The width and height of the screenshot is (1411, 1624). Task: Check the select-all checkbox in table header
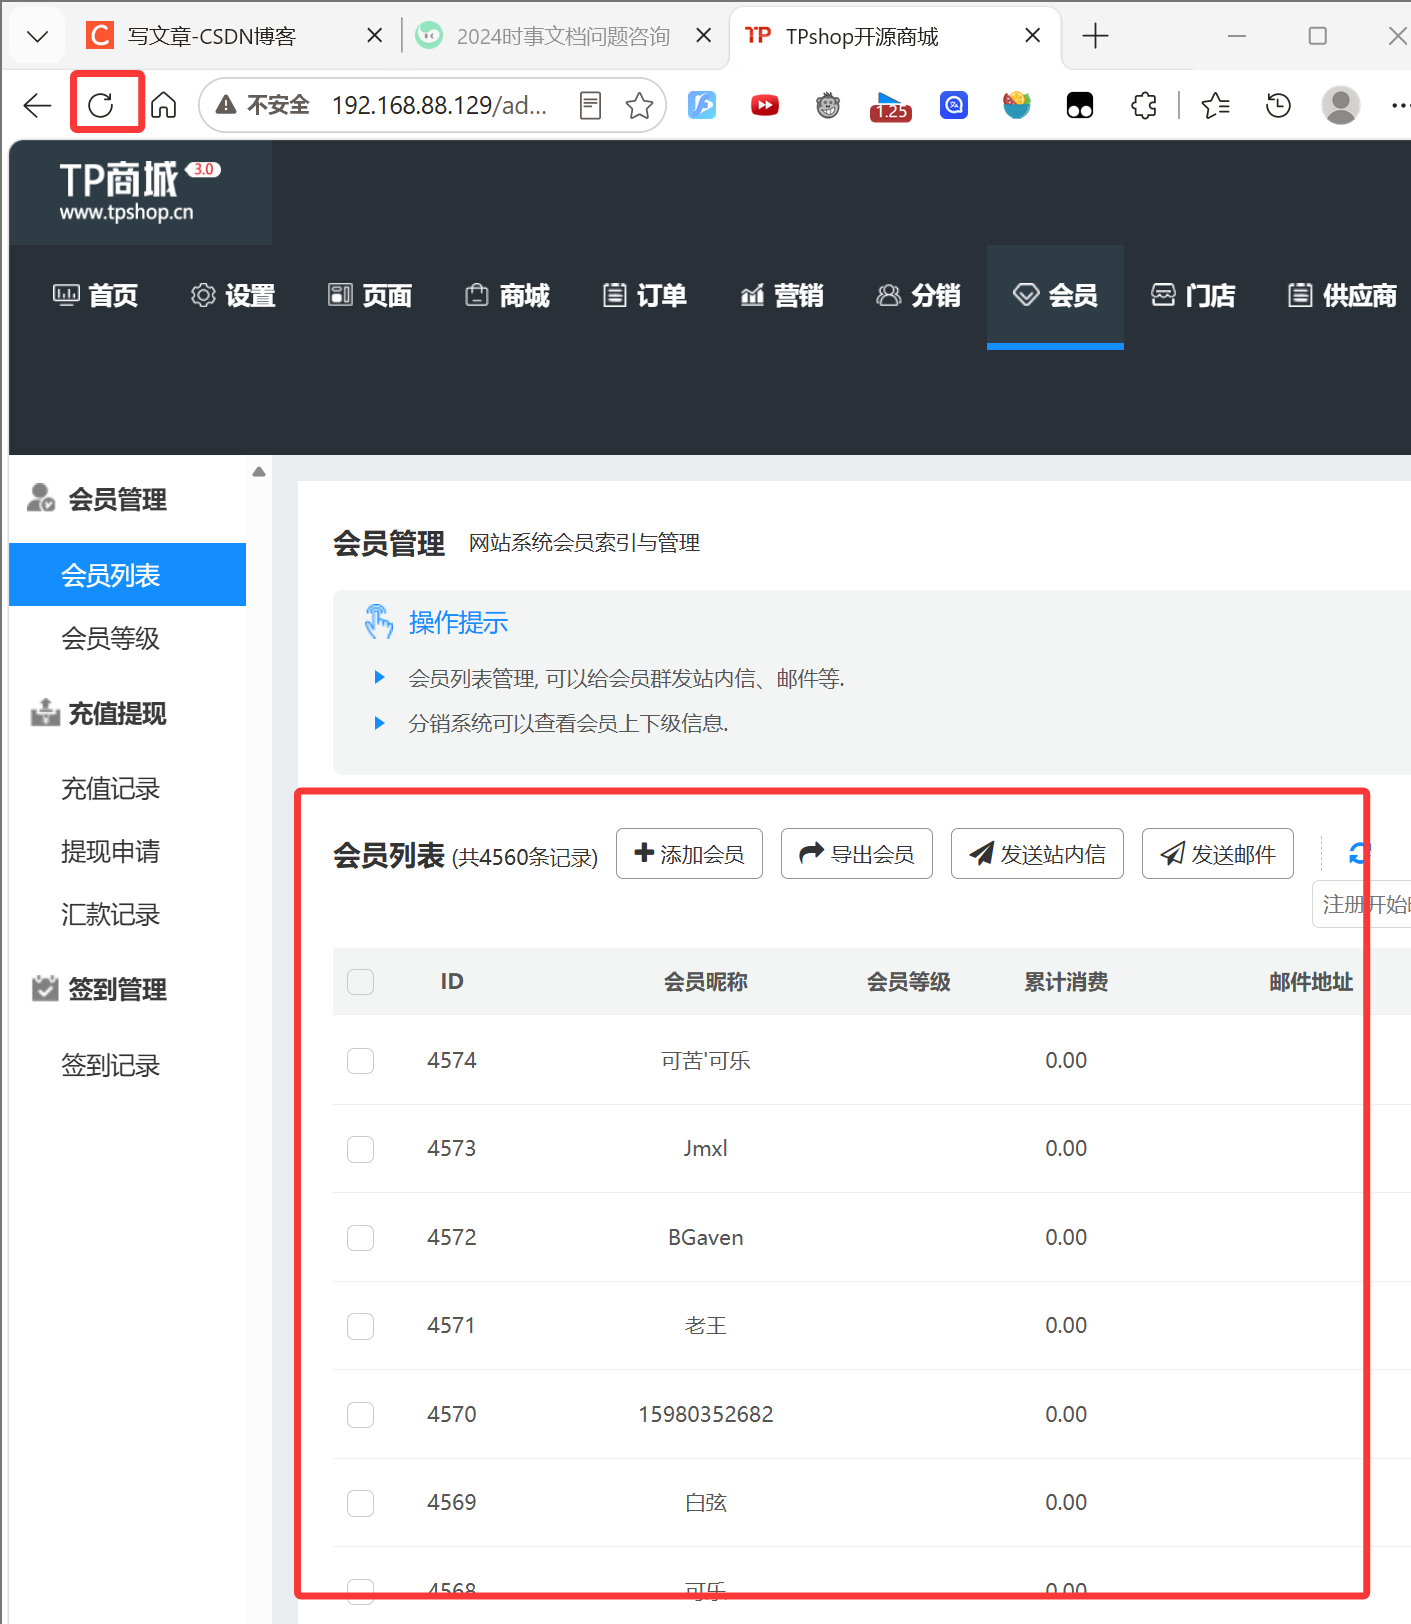point(360,982)
